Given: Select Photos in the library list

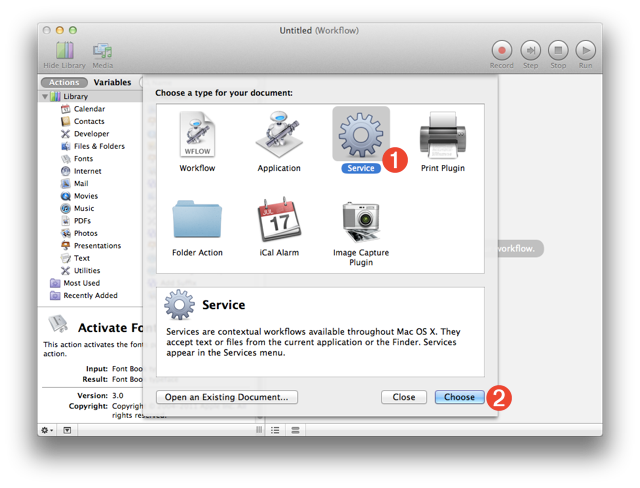Looking at the screenshot, I should point(85,233).
